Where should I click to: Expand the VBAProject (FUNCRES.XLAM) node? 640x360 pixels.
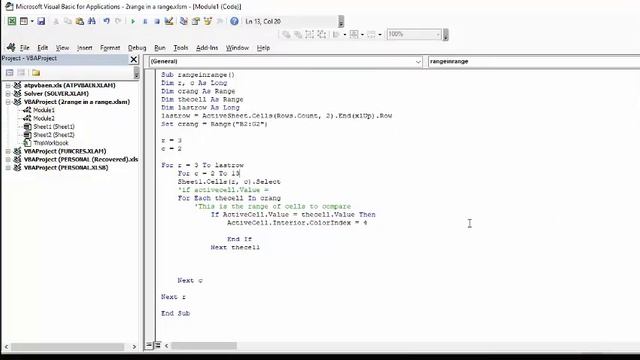pos(8,151)
